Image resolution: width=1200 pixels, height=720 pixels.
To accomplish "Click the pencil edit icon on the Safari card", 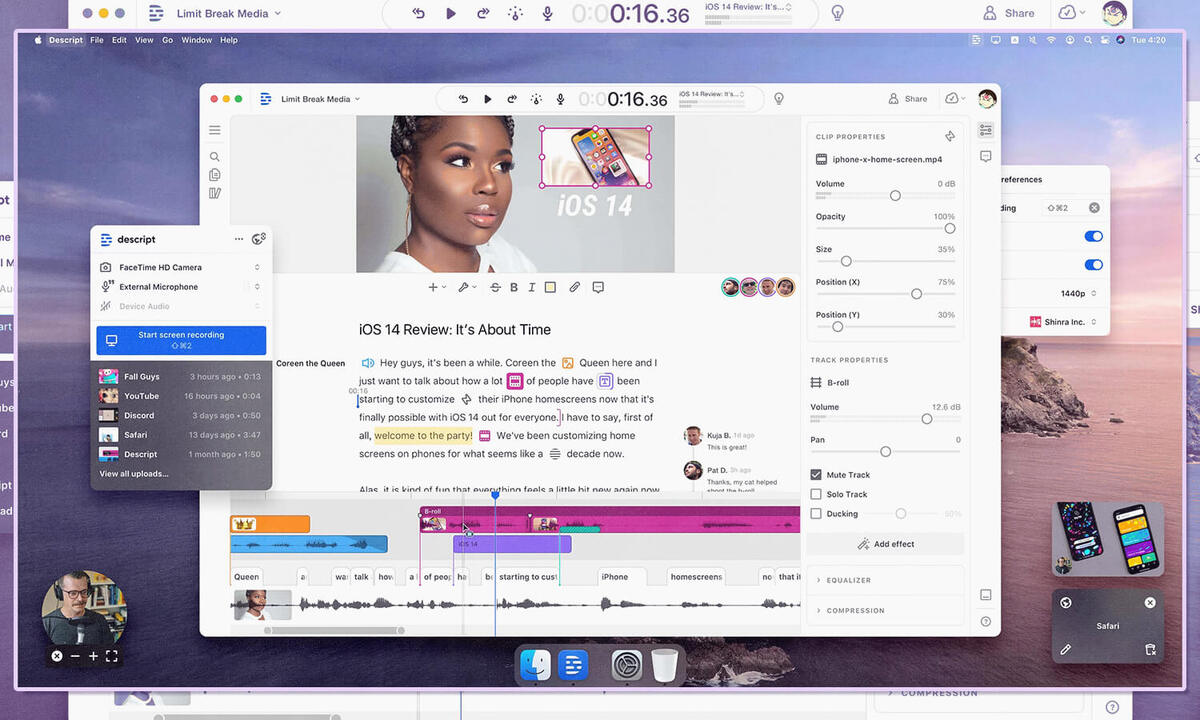I will click(1066, 650).
